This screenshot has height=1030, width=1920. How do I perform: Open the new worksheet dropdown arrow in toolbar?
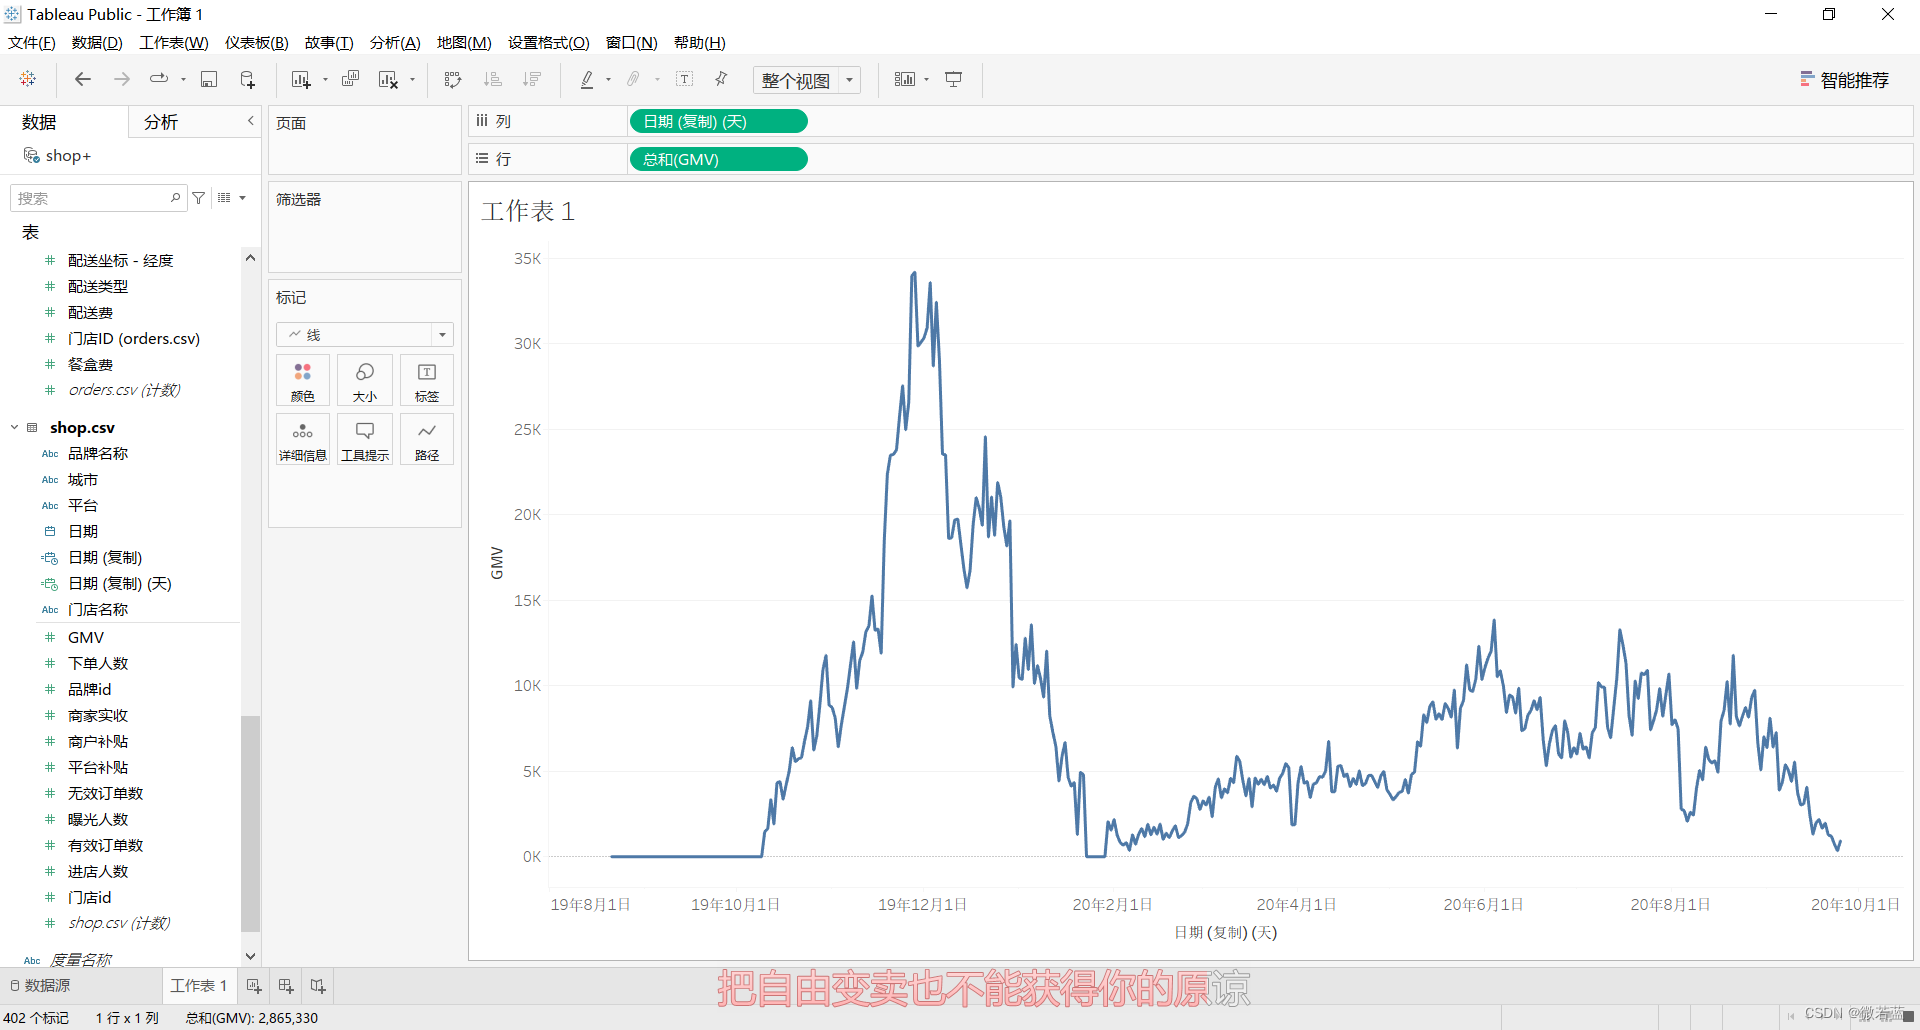[325, 79]
